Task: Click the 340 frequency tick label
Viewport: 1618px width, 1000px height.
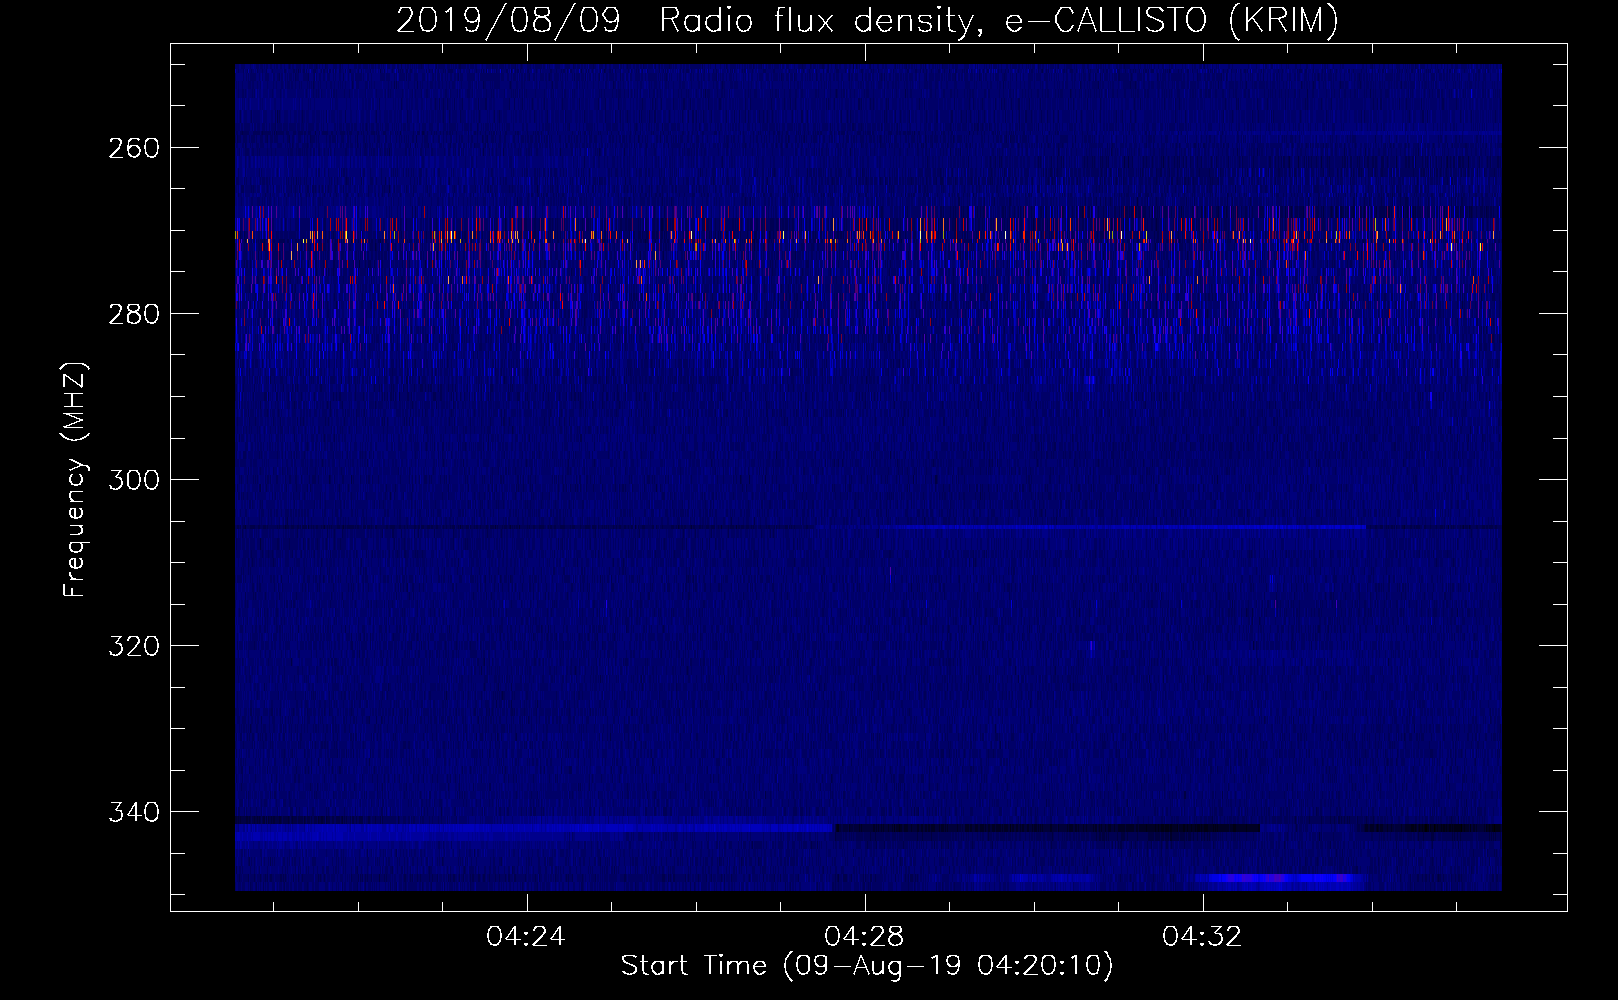Action: (x=133, y=812)
